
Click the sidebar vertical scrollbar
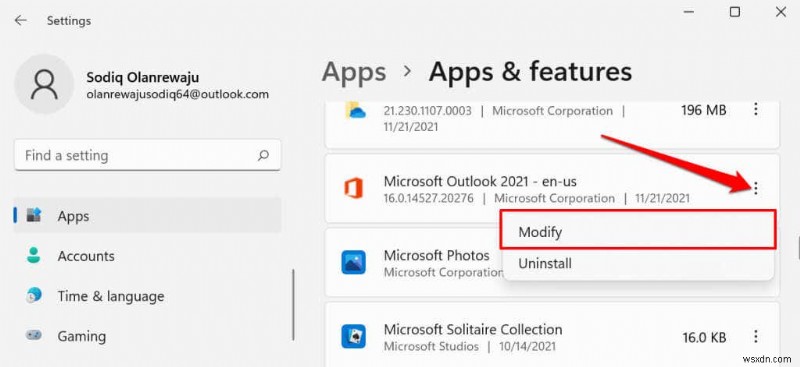click(293, 305)
